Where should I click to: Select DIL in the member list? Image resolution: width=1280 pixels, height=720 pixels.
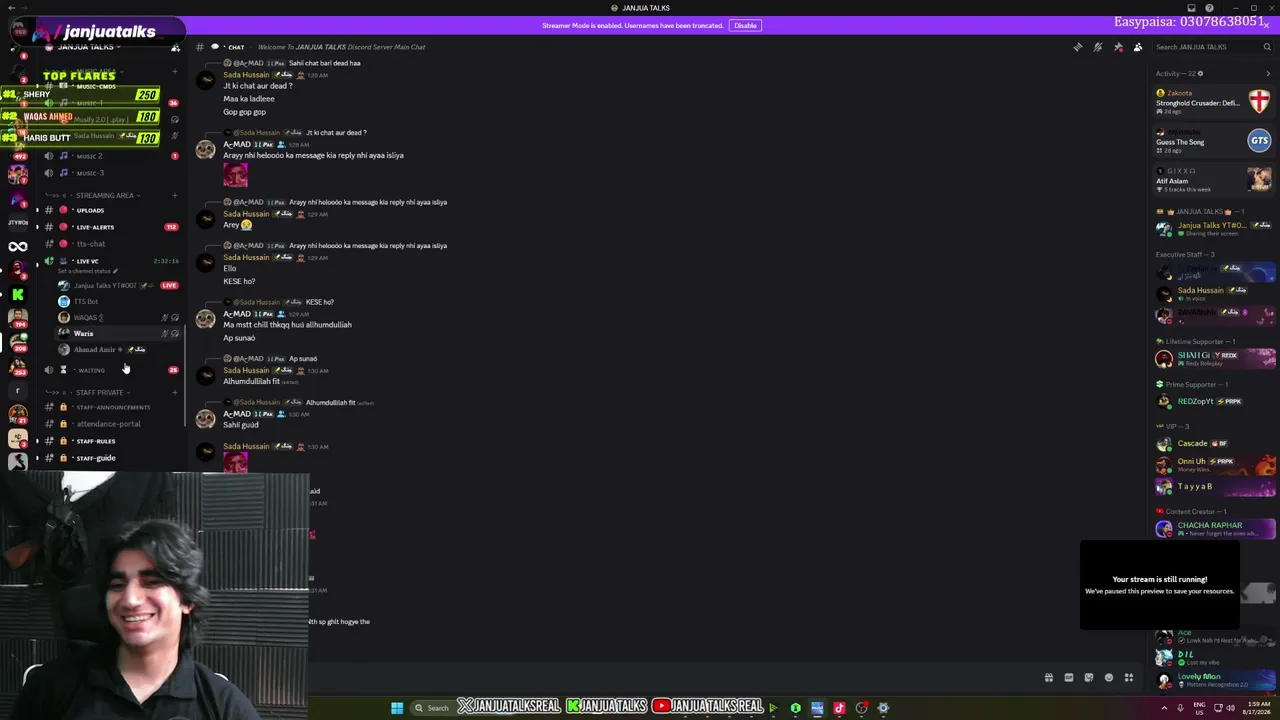(1213, 658)
